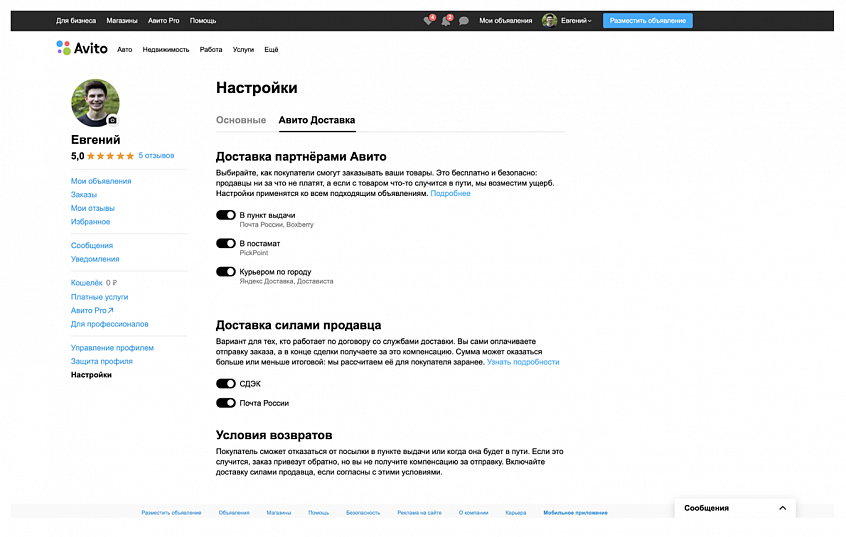Click the camera icon on profile photo

(x=112, y=120)
